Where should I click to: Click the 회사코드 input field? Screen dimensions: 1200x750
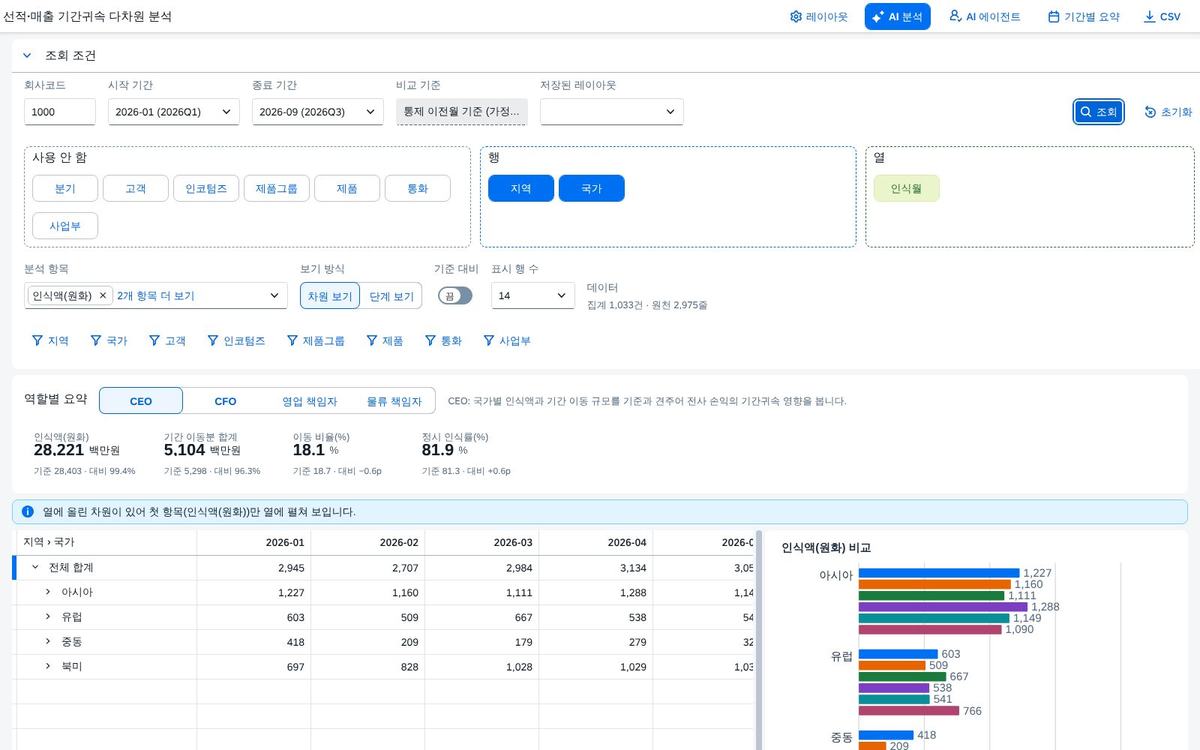(x=60, y=112)
